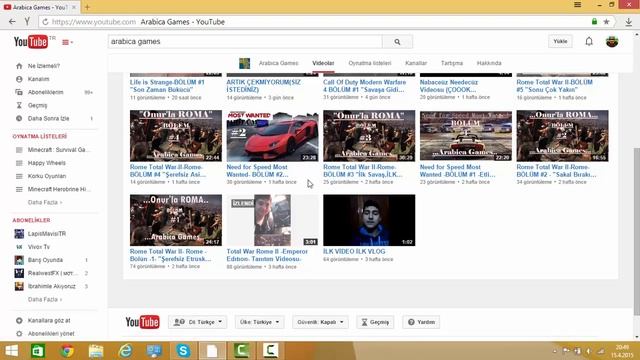Click browser back arrow
Screen dimensions: 640x360
point(12,22)
